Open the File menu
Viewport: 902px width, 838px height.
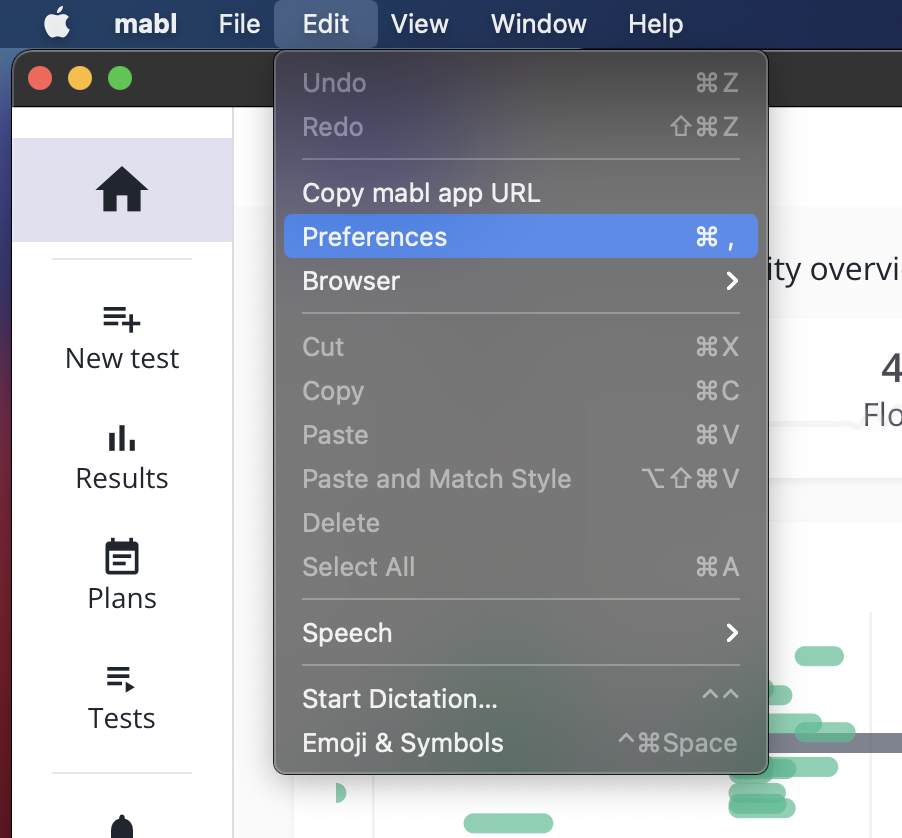click(x=239, y=24)
